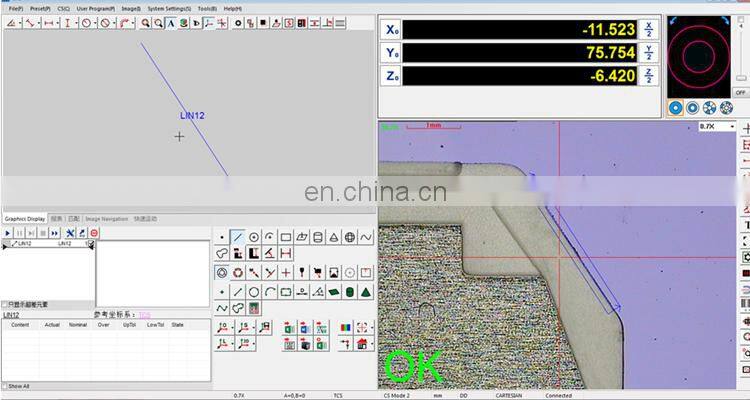Expand the red curved arrow tool dropdown
Image resolution: width=750 pixels, height=400 pixels.
[133, 23]
